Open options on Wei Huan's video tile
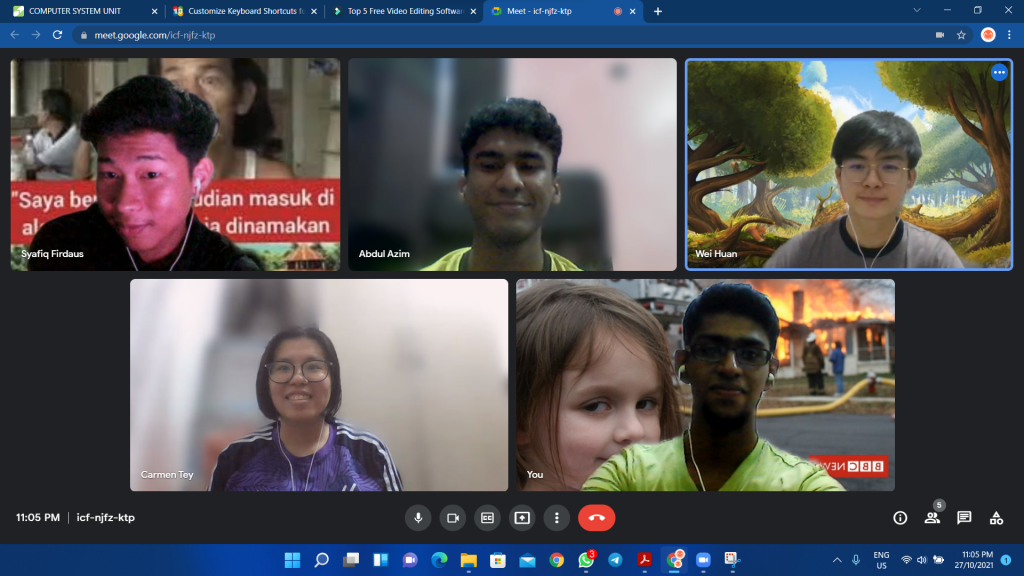This screenshot has height=576, width=1024. tap(998, 73)
